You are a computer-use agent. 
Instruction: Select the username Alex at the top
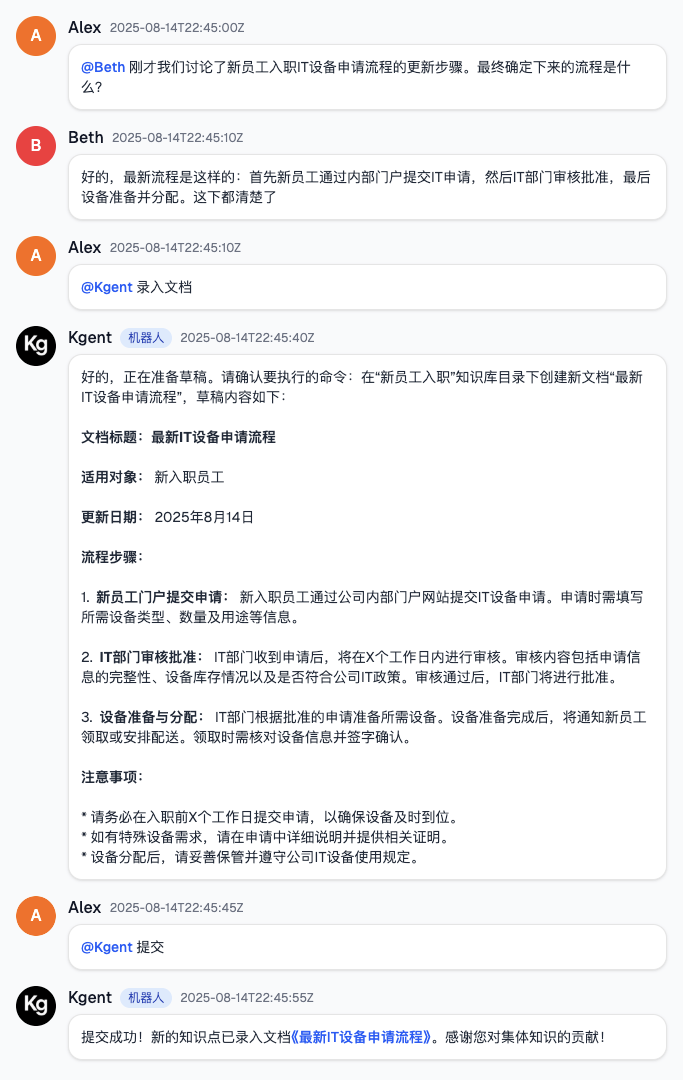(x=85, y=27)
